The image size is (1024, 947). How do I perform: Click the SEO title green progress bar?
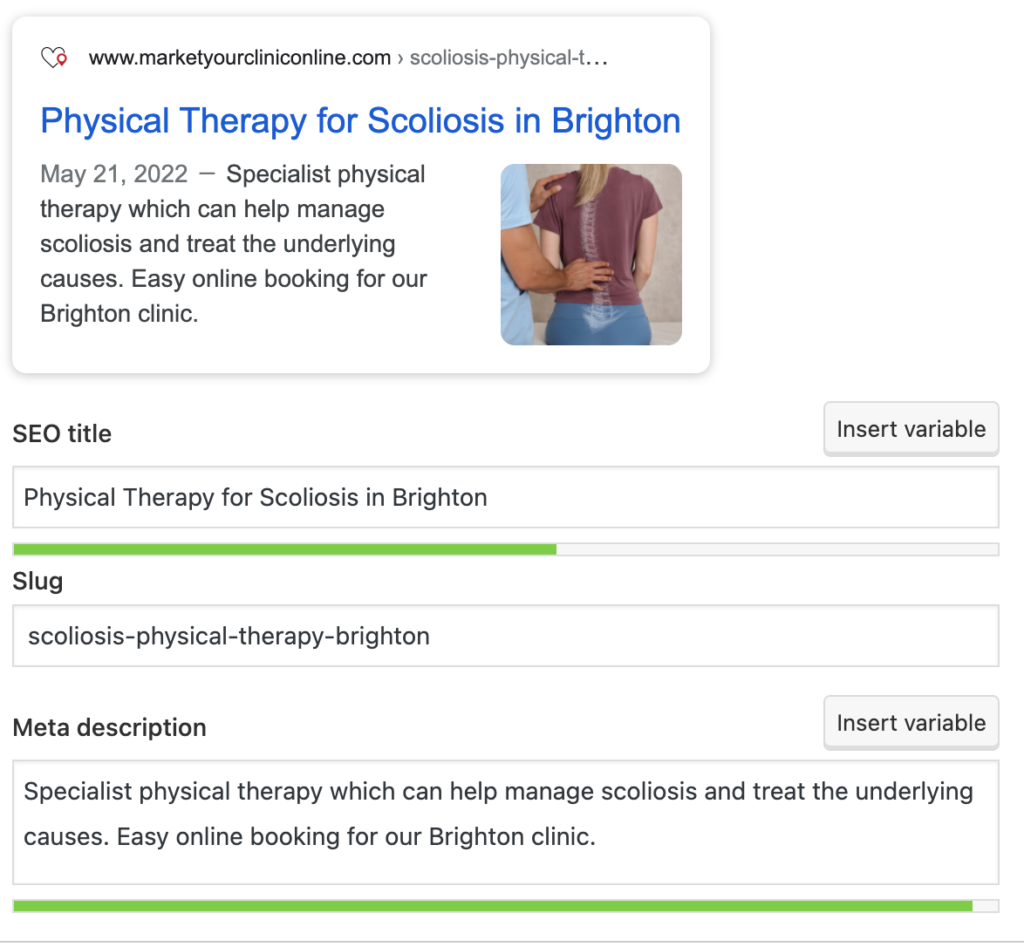pyautogui.click(x=285, y=549)
